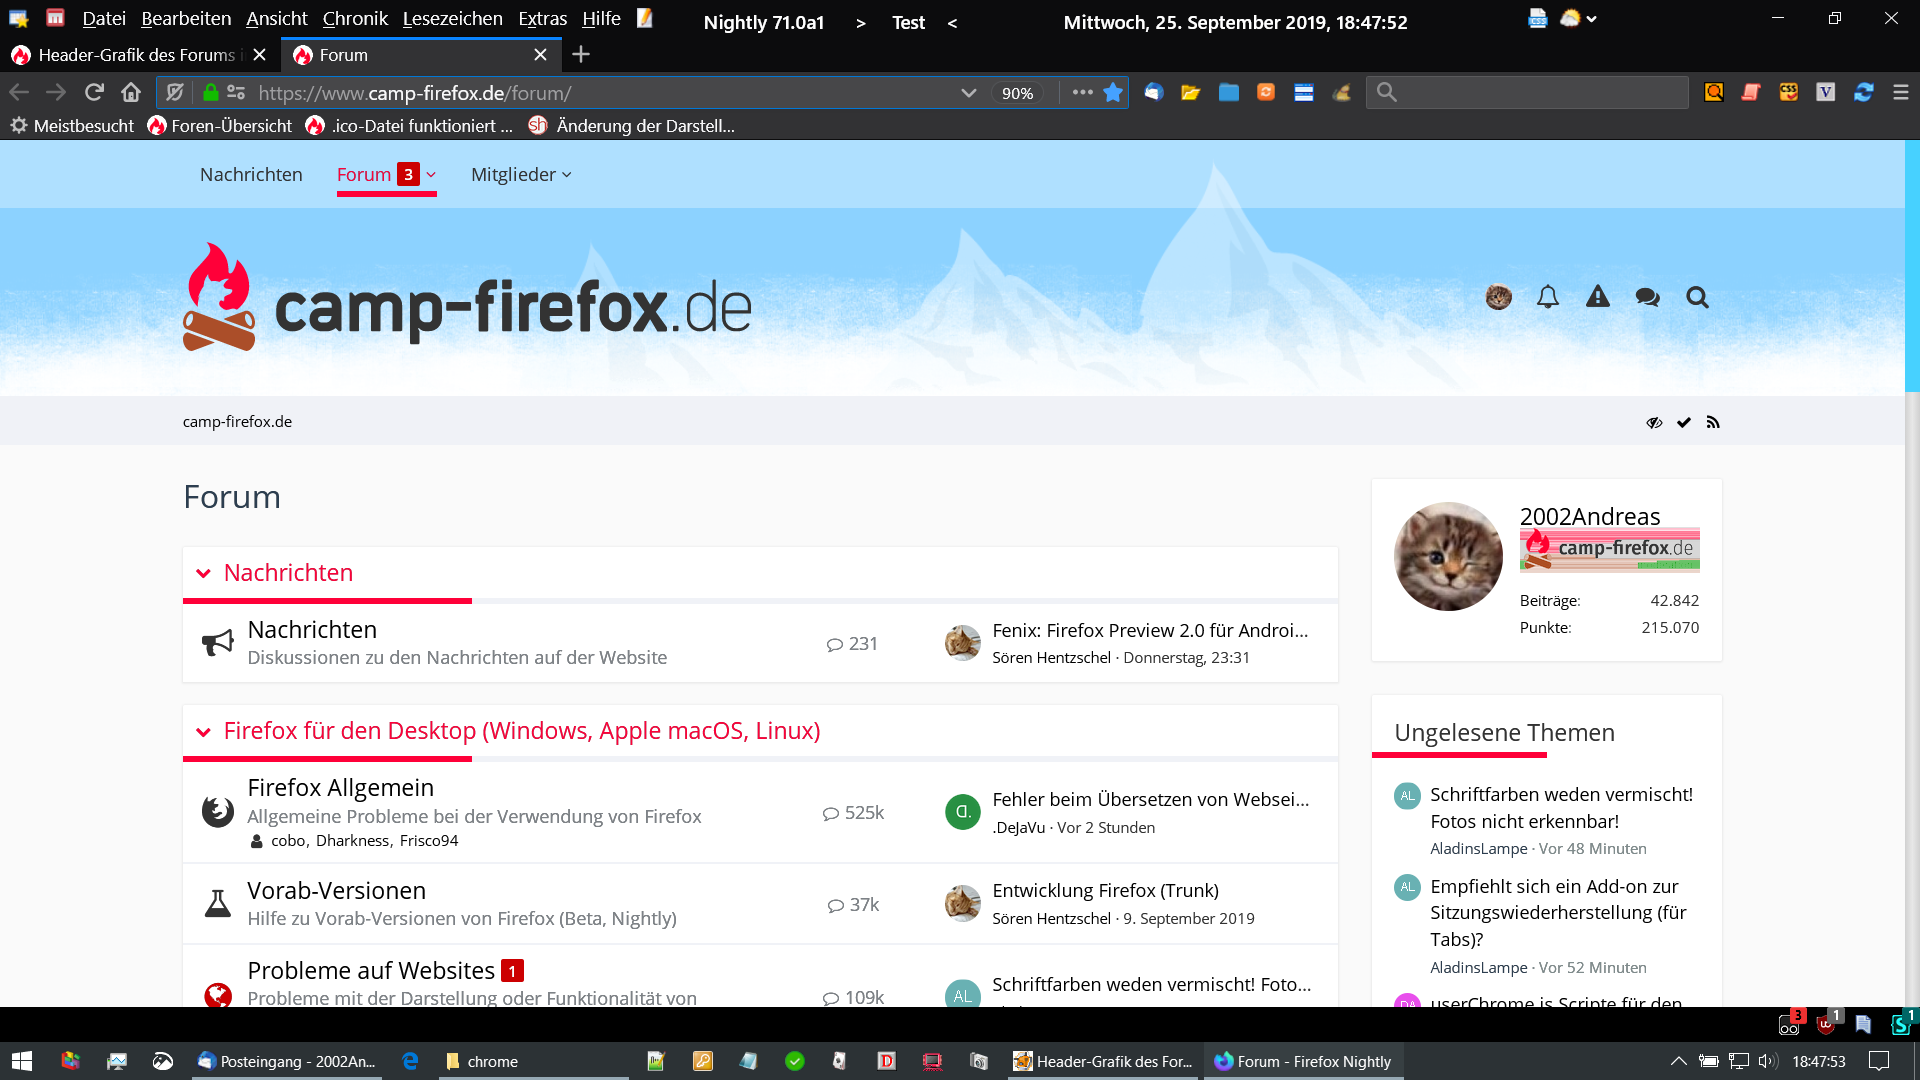Open Entwicklung Firefox (Trunk) thread
The width and height of the screenshot is (1920, 1080).
click(x=1105, y=890)
